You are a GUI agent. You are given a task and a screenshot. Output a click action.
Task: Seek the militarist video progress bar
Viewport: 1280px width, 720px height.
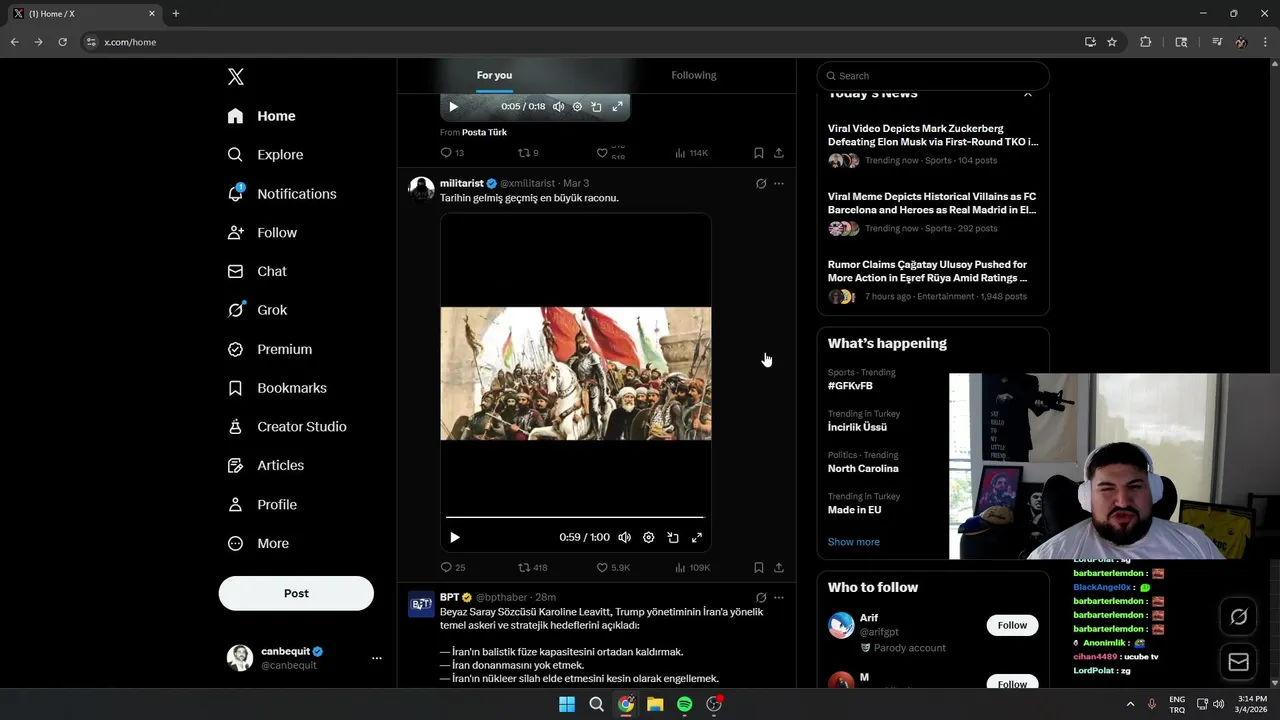tap(575, 517)
